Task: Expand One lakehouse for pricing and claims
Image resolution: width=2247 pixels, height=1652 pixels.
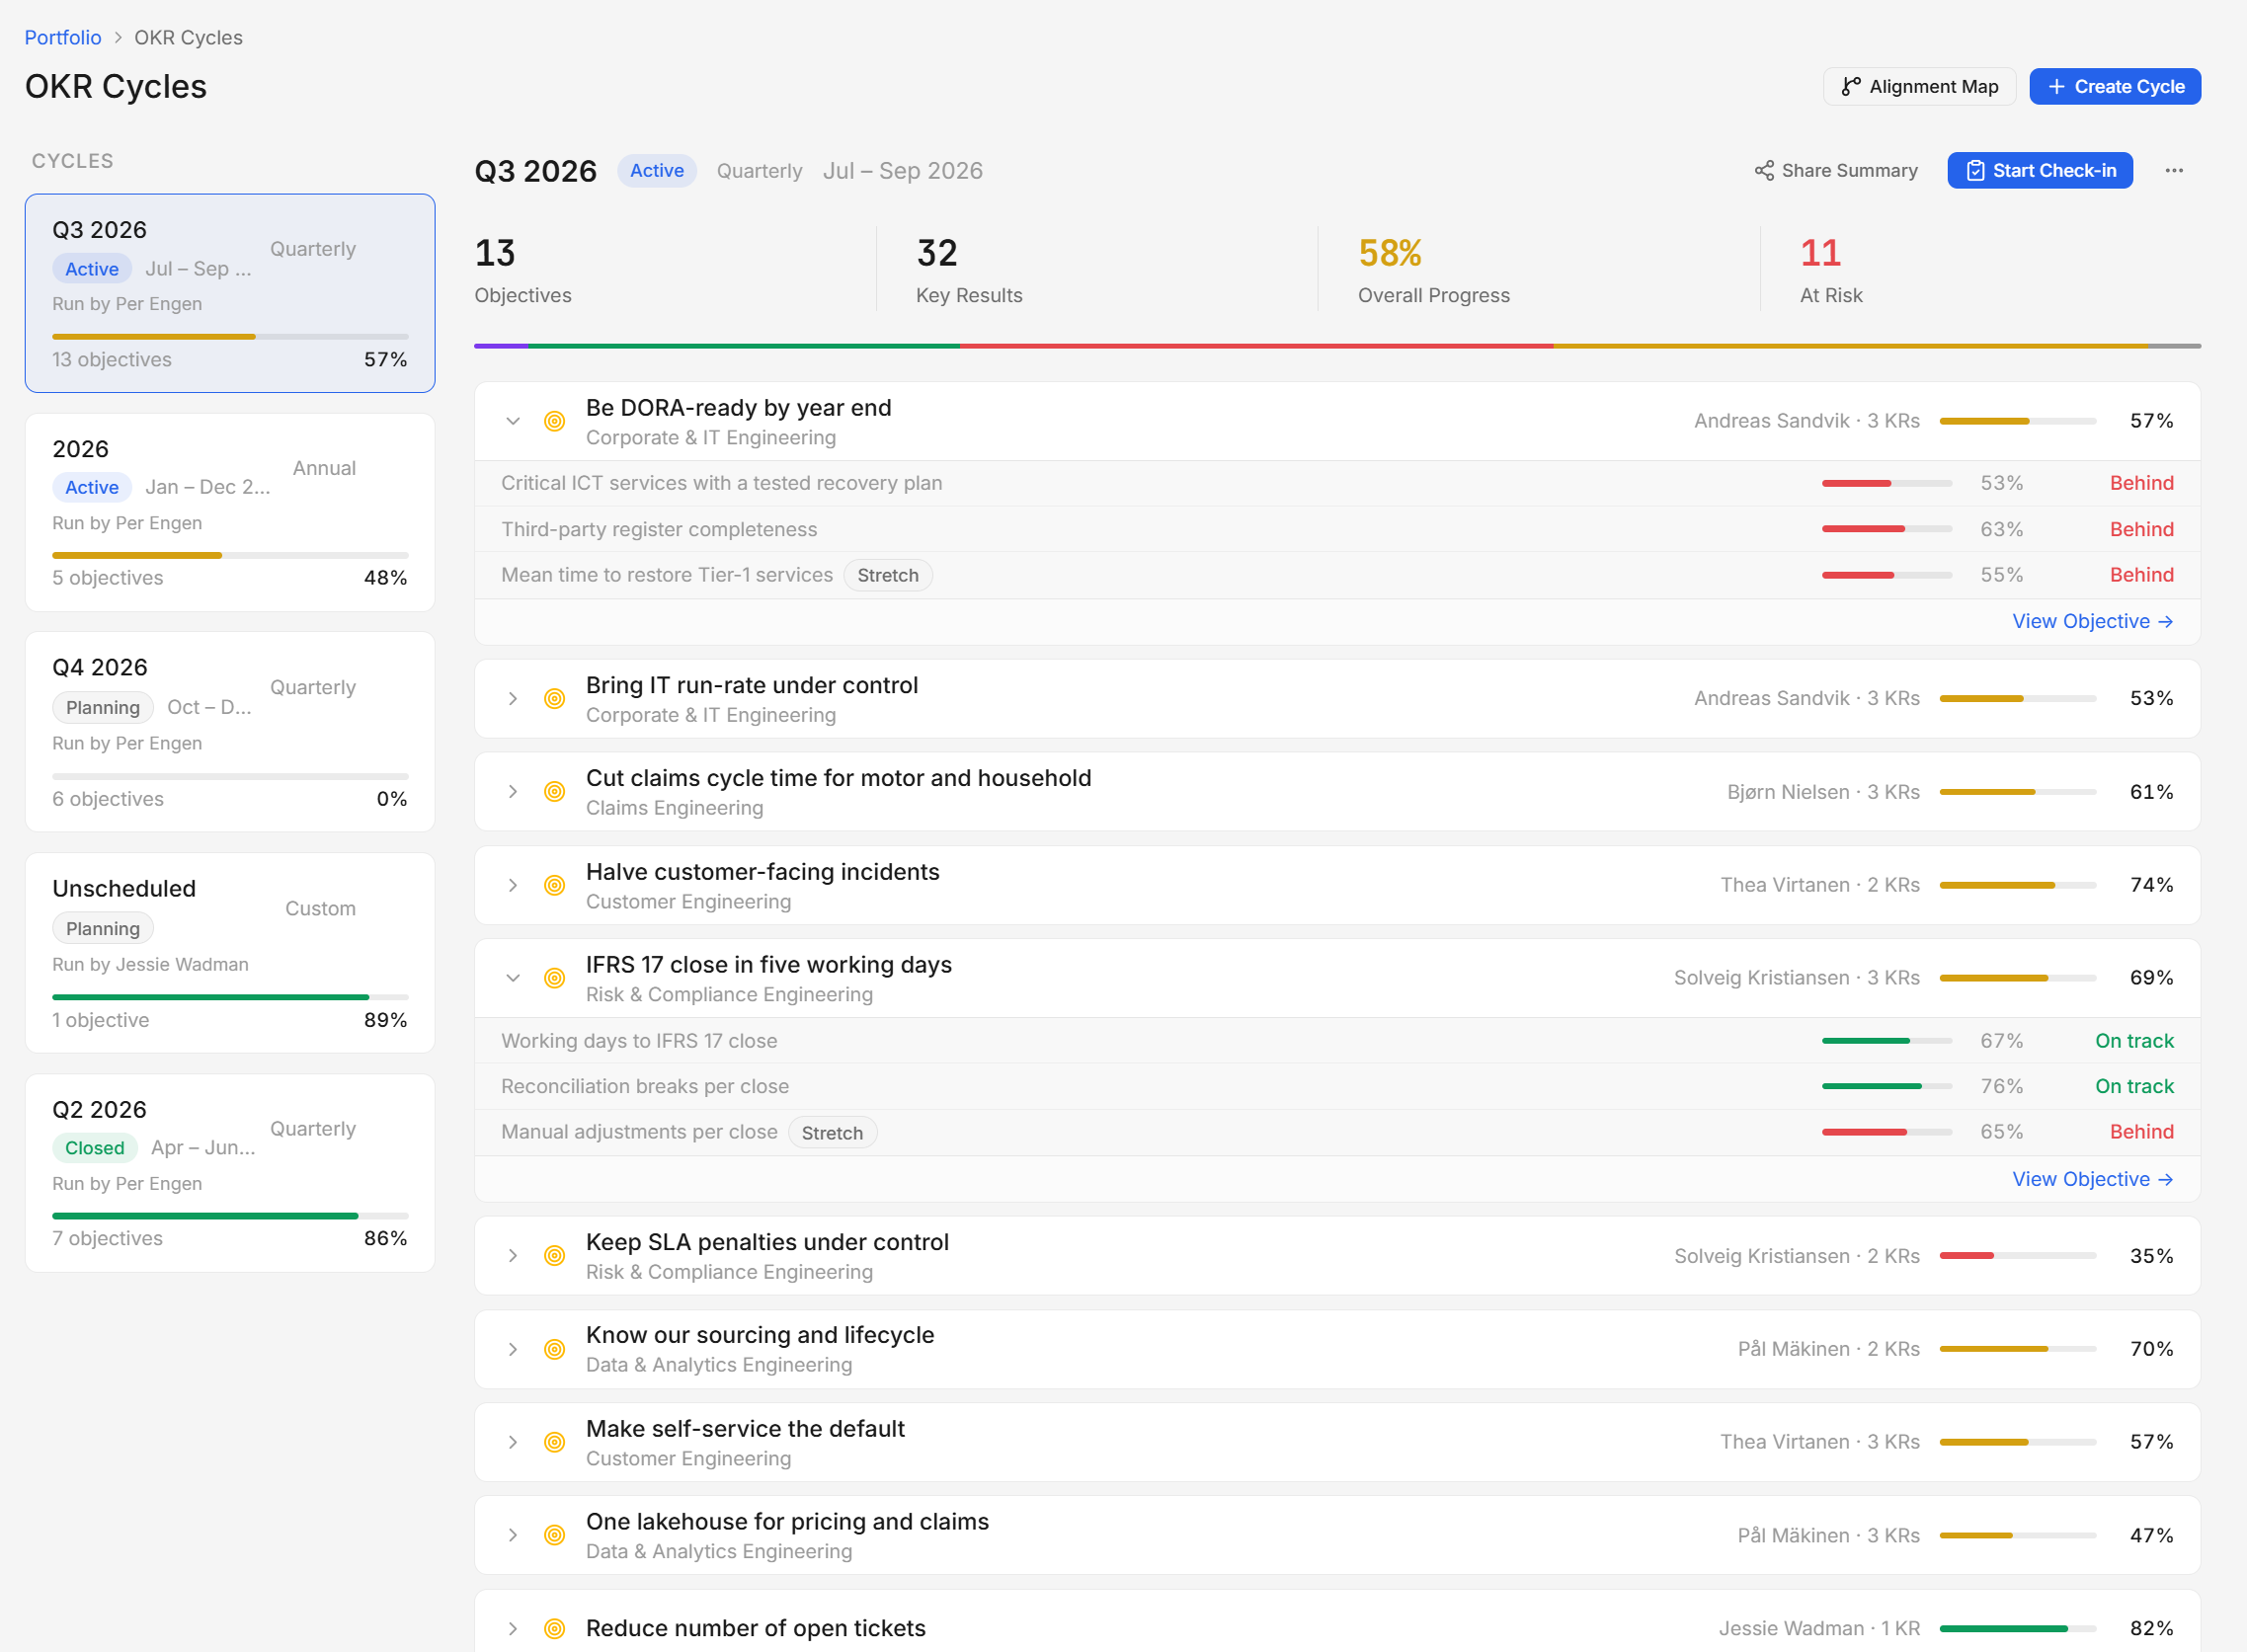Action: (x=513, y=1535)
